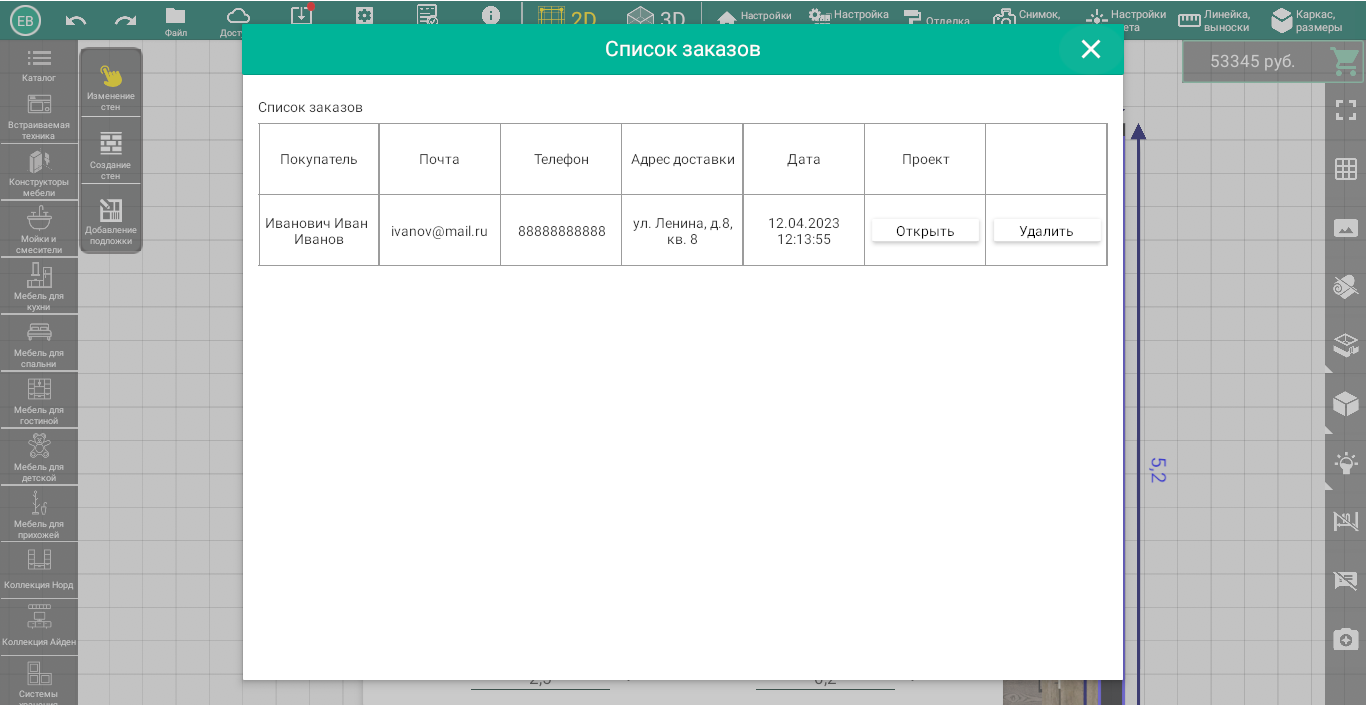Click the buyer name Иванович Иван Иванов
Image resolution: width=1366 pixels, height=705 pixels.
tap(319, 231)
